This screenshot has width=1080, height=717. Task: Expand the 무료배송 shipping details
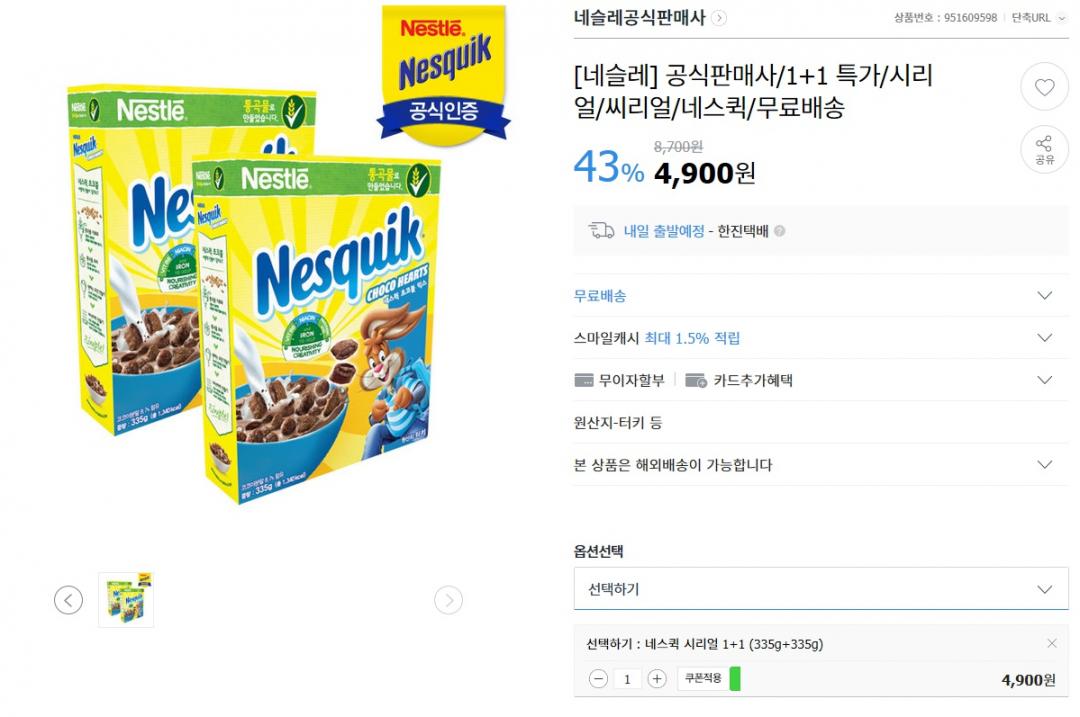(x=1045, y=296)
